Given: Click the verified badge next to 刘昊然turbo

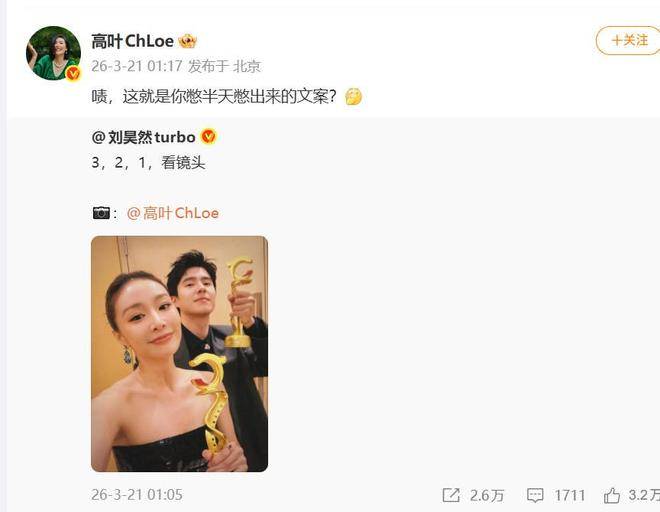Looking at the screenshot, I should point(208,137).
